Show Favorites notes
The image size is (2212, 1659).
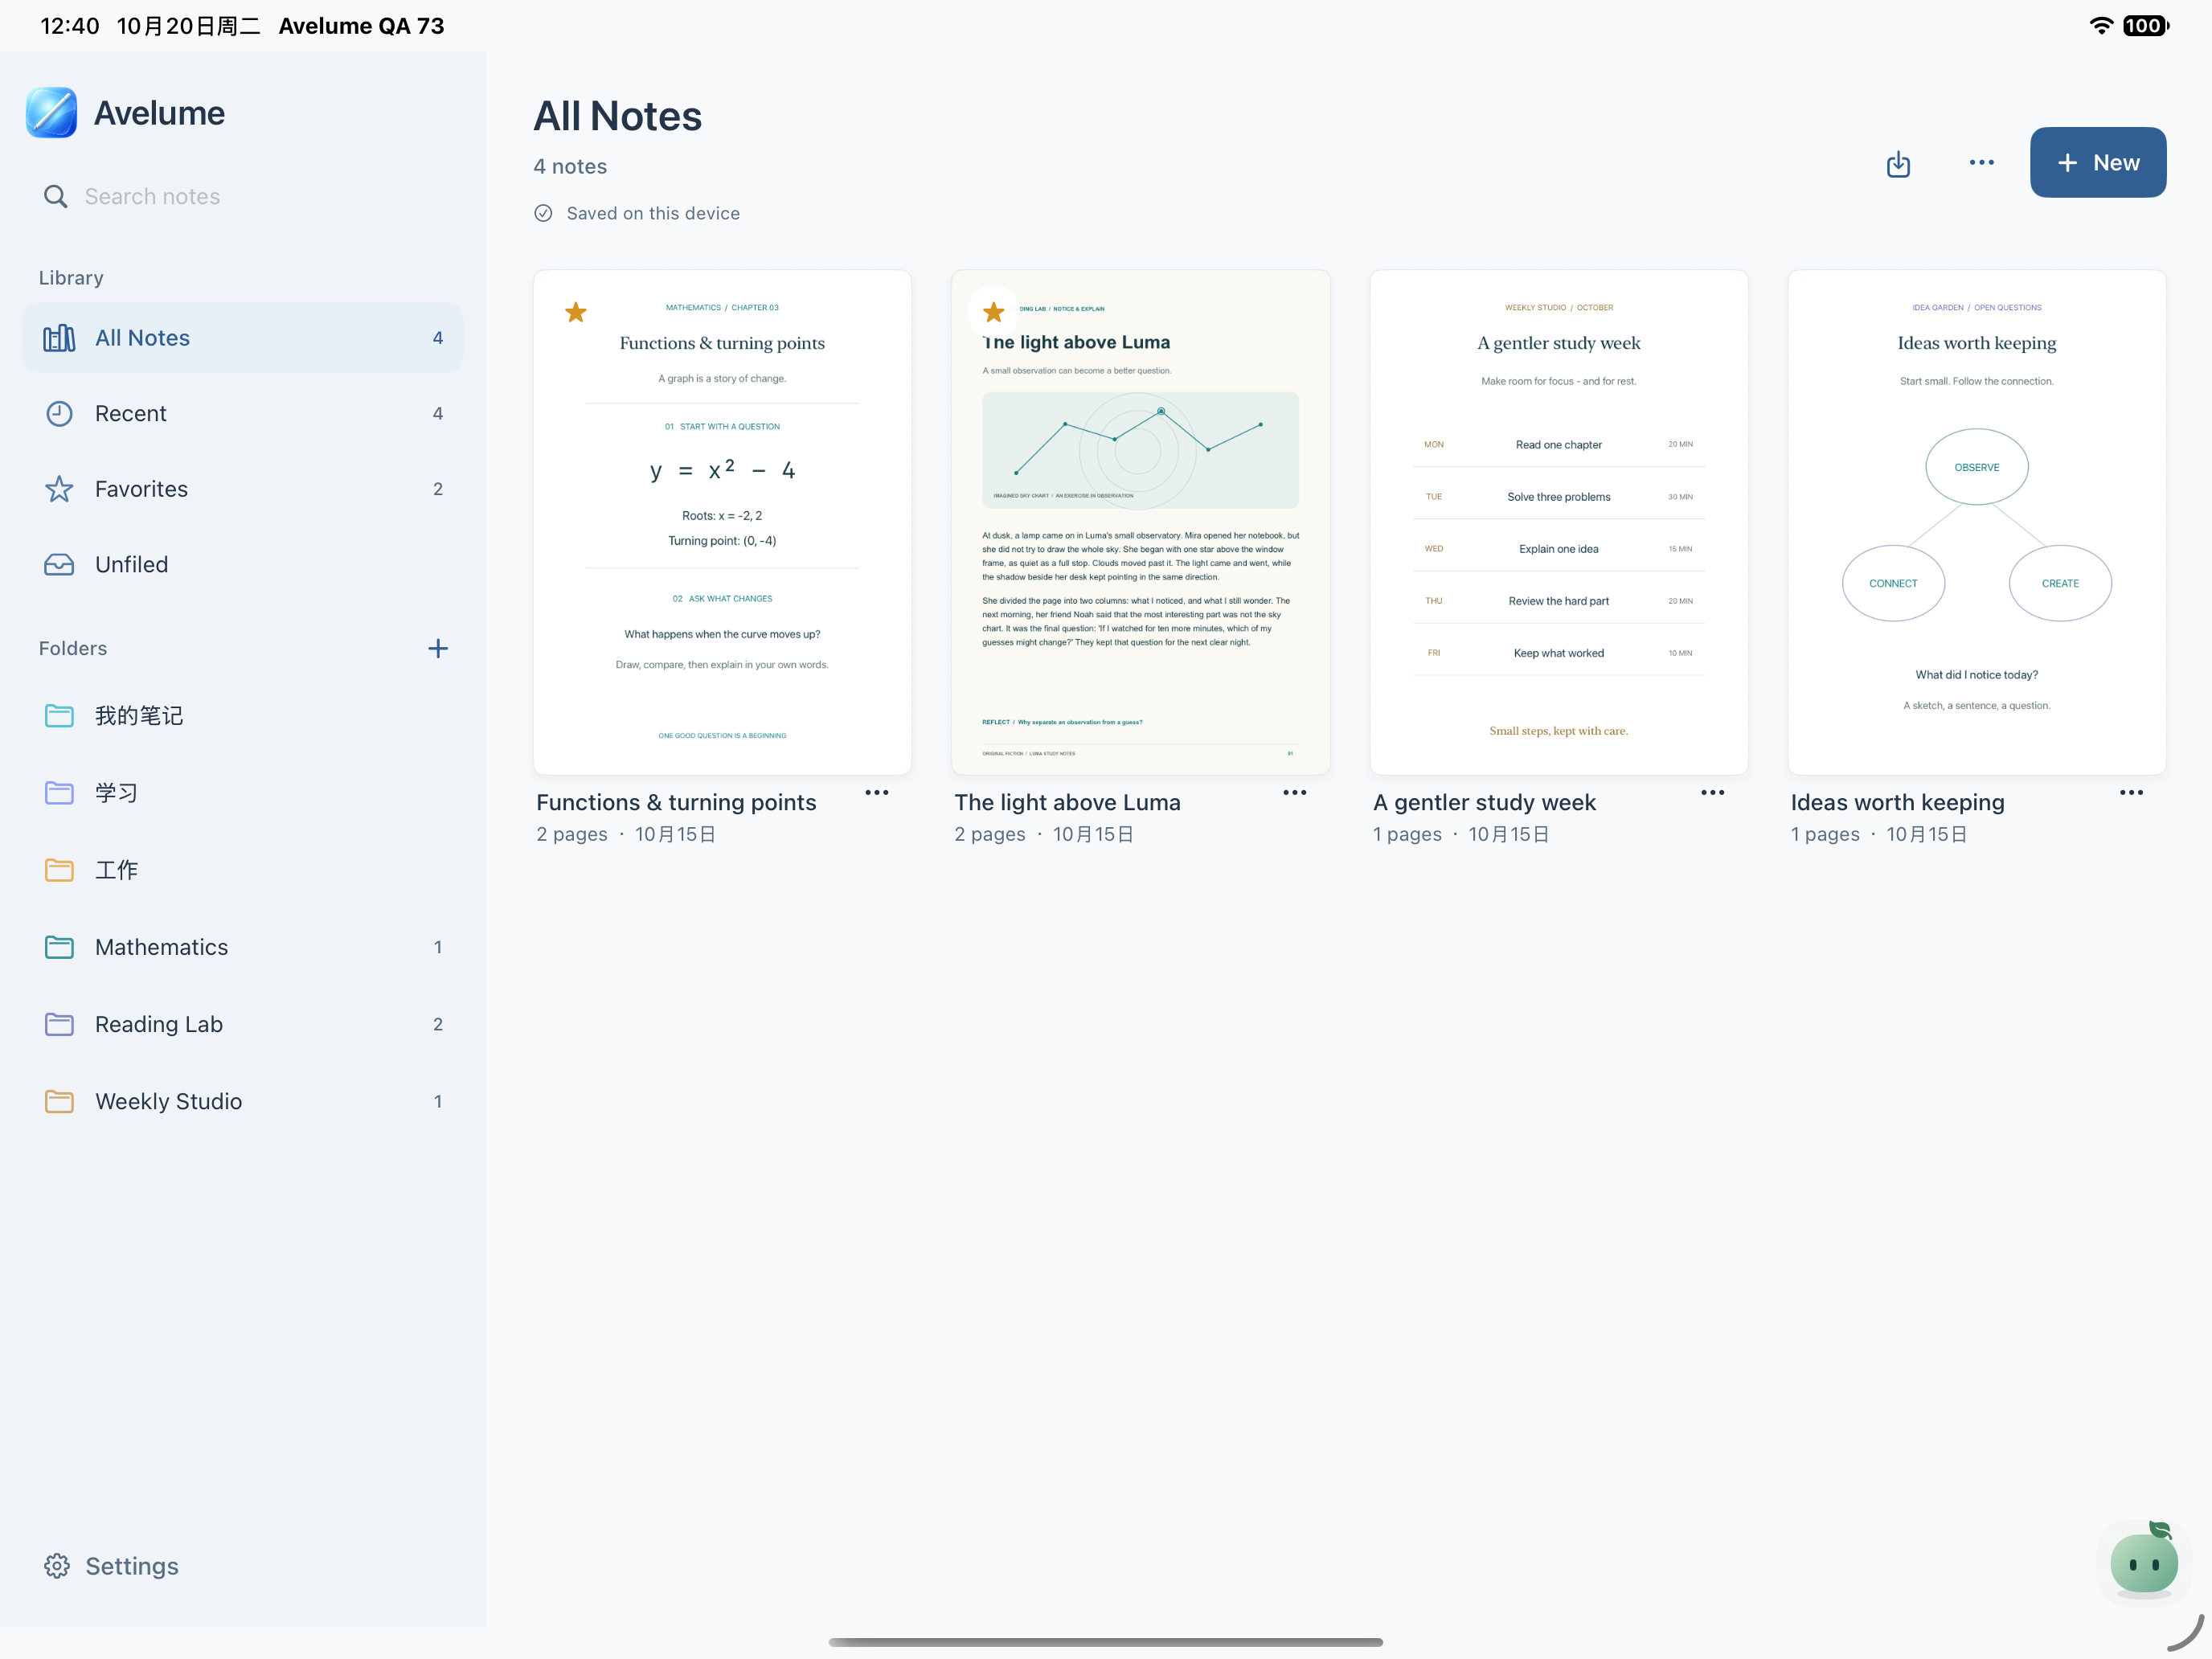(x=243, y=489)
